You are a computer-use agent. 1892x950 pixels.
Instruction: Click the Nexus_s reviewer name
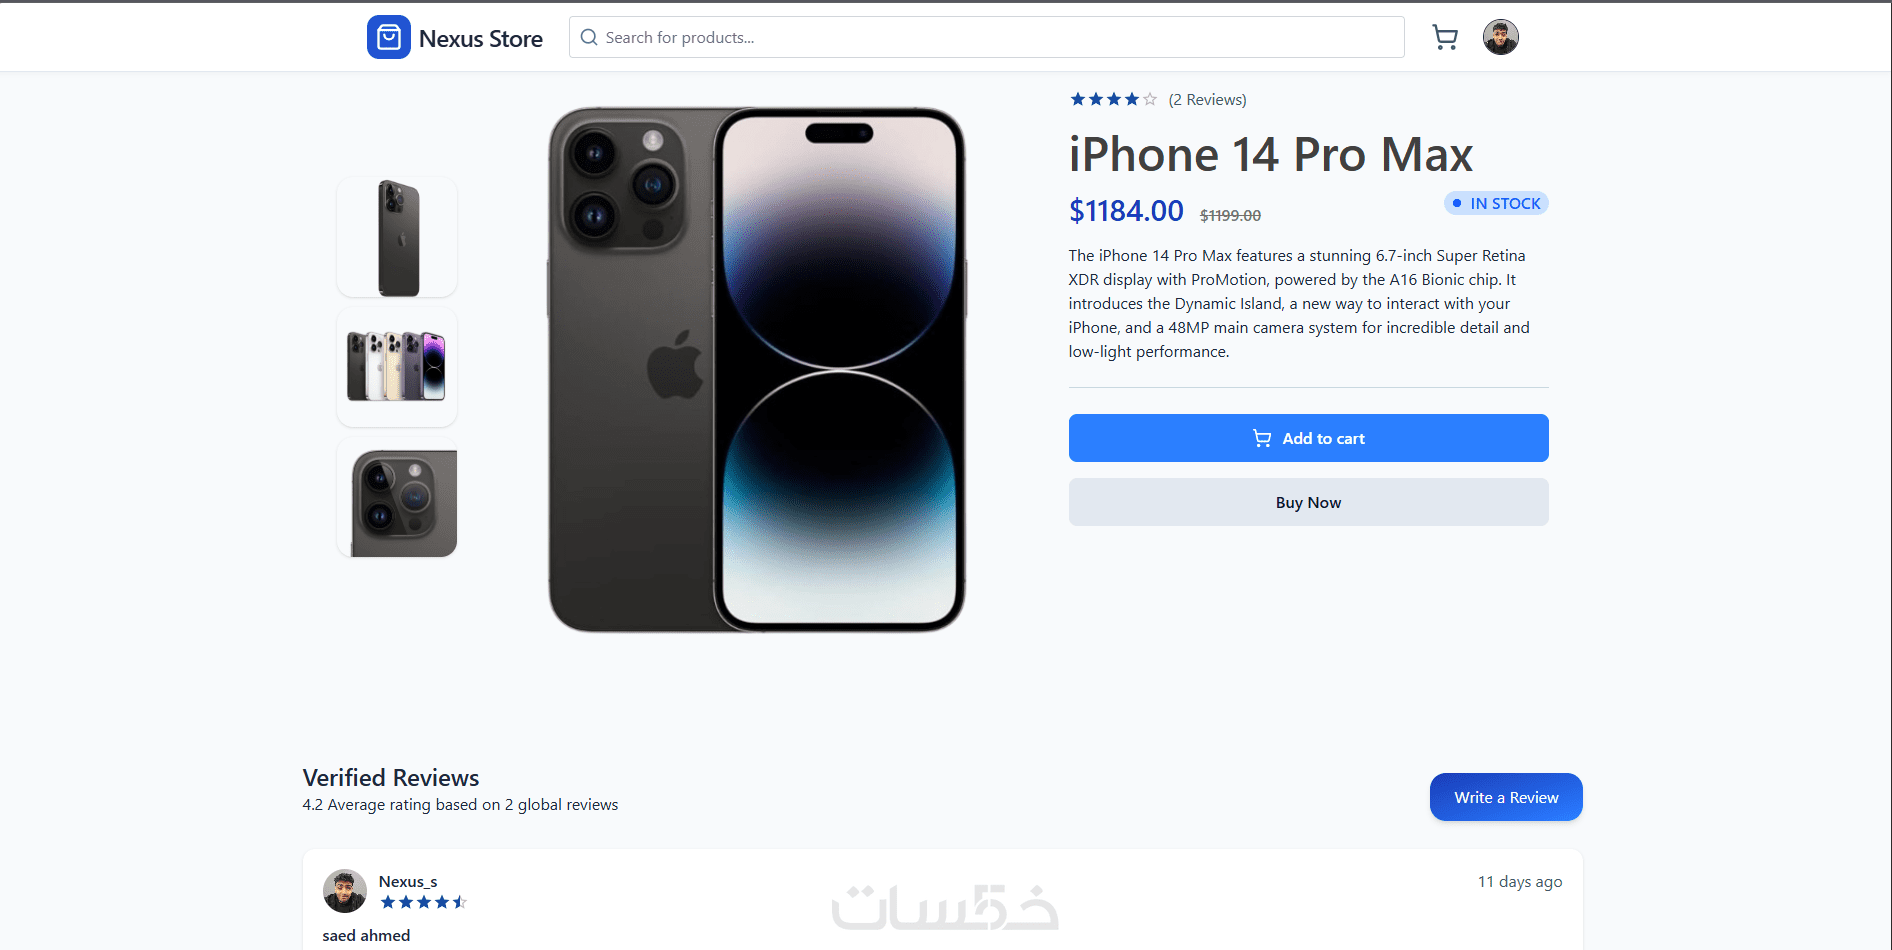pos(408,881)
